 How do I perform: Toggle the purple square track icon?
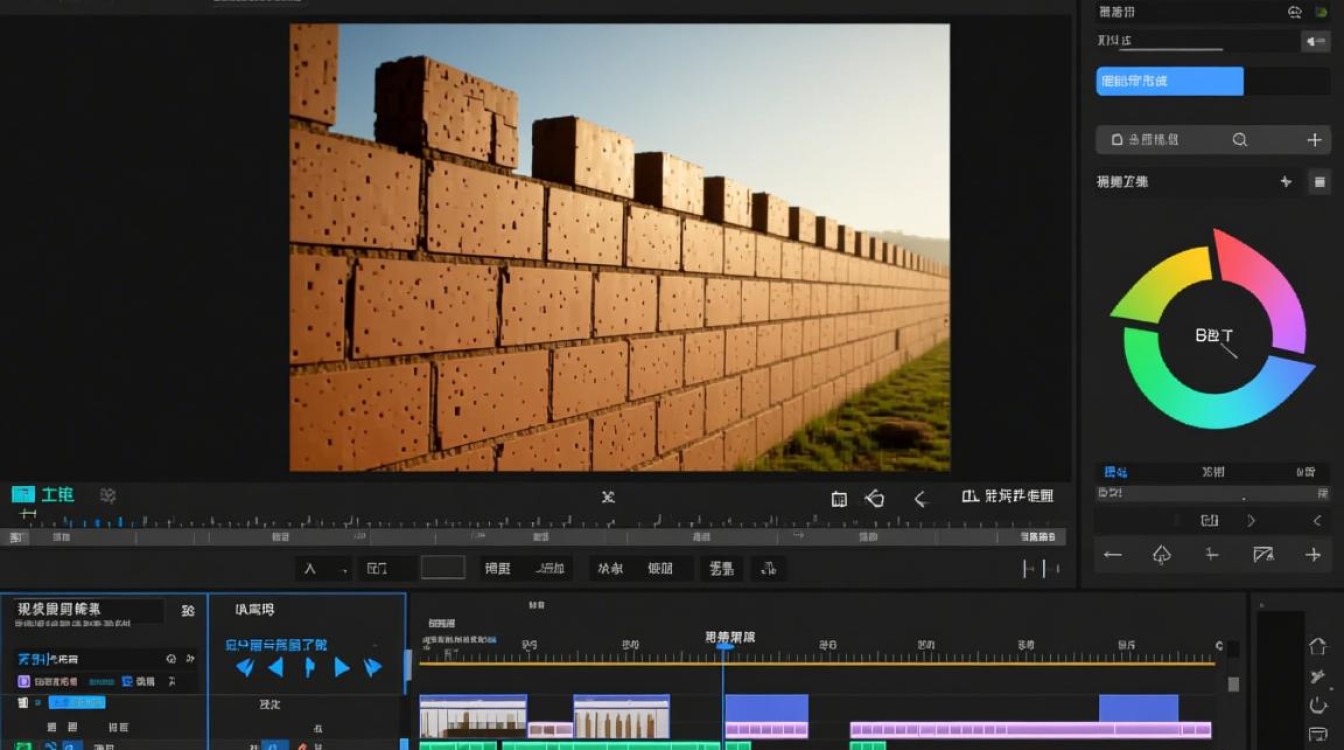pos(24,681)
